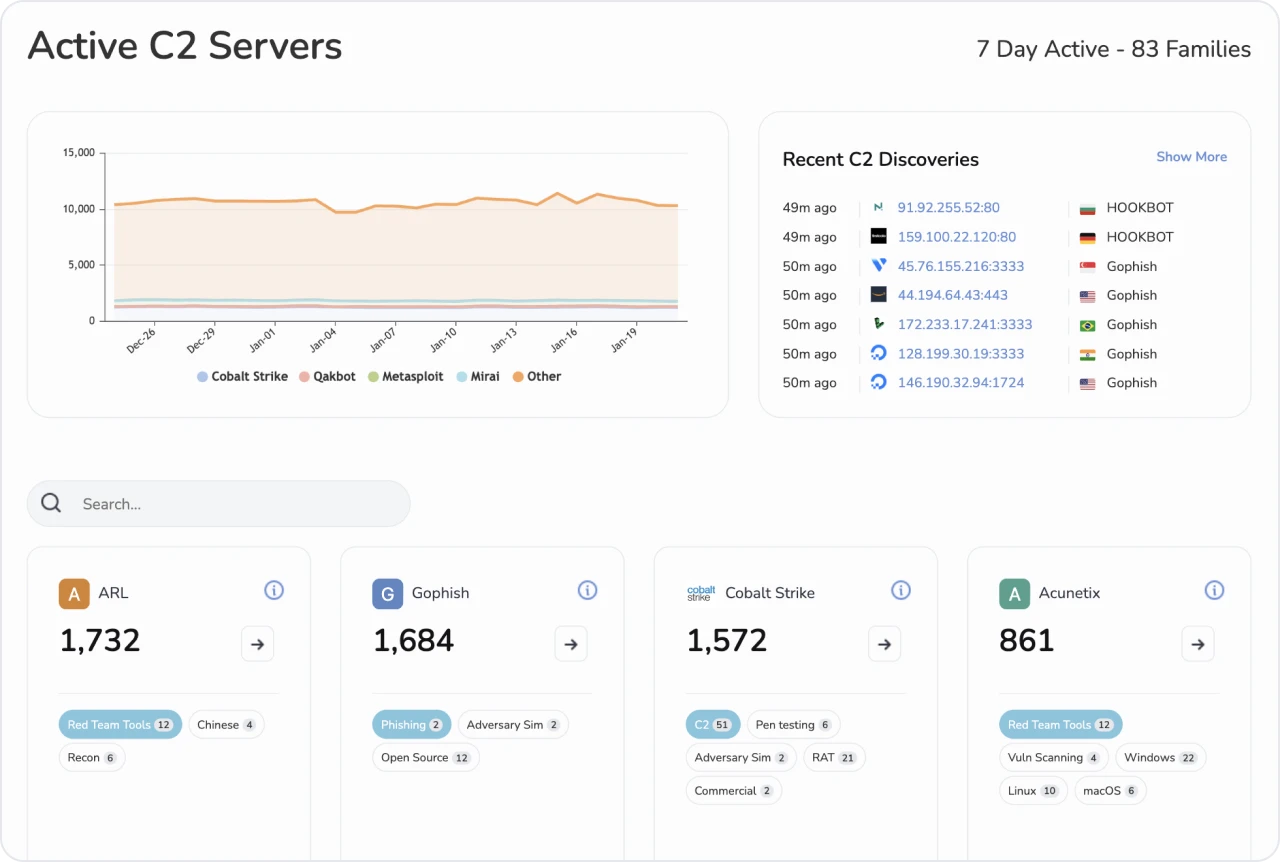Click DigitalOcean icon beside 128.199.30.19:3333
The width and height of the screenshot is (1280, 862).
point(878,353)
